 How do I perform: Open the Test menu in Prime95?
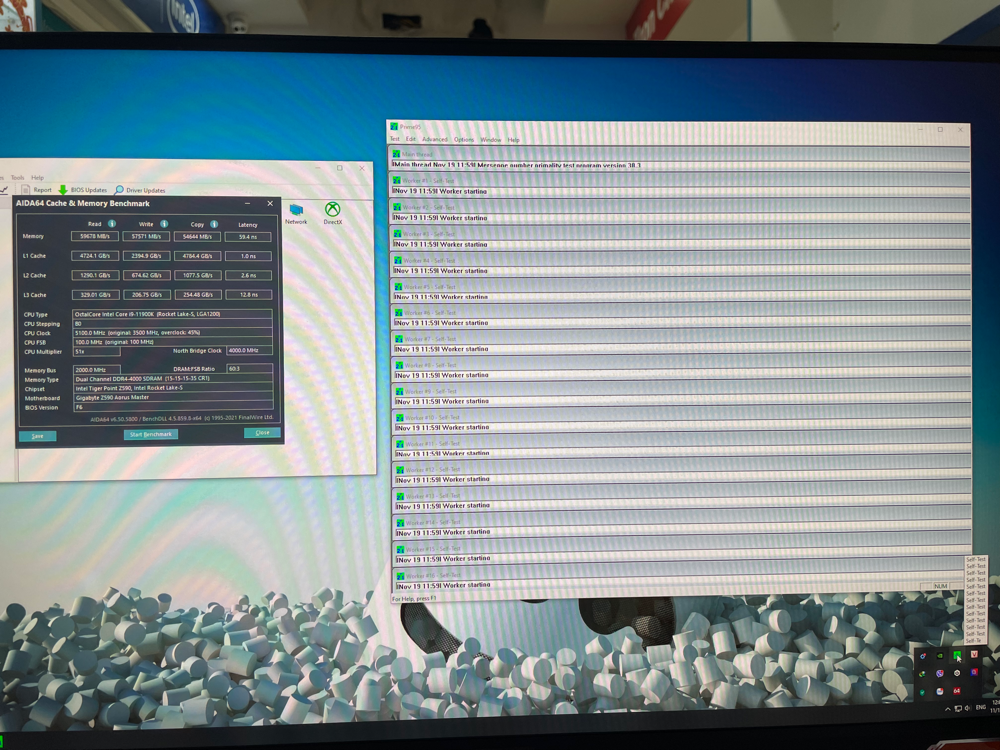[x=395, y=138]
